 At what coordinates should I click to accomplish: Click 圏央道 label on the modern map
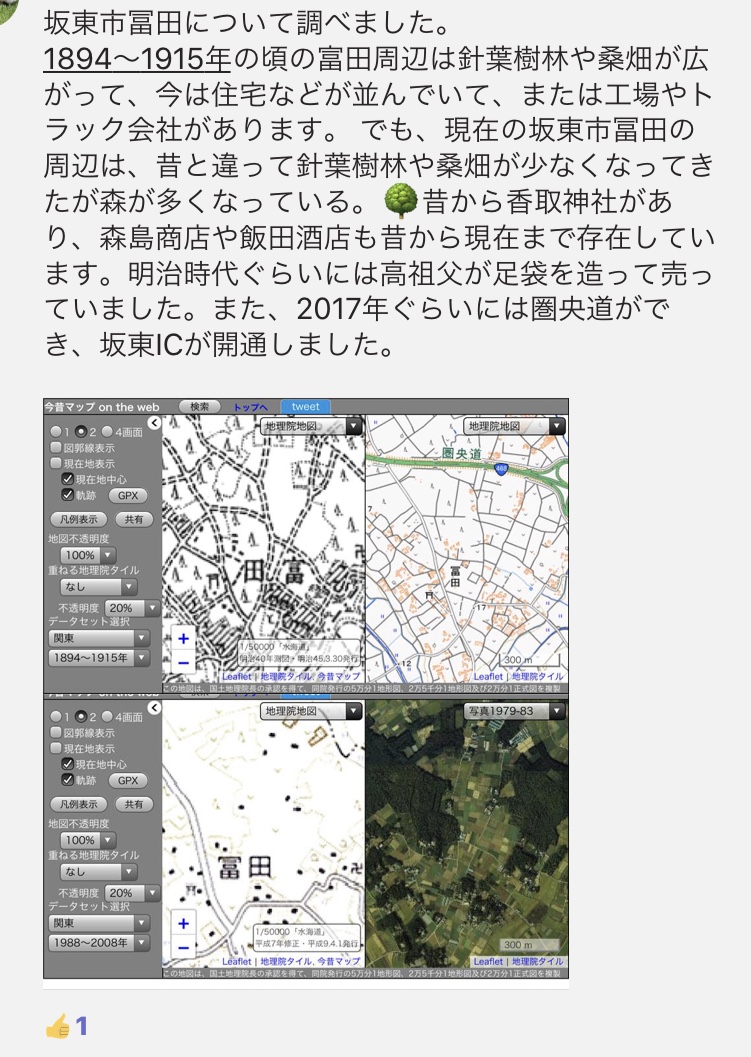tap(462, 453)
